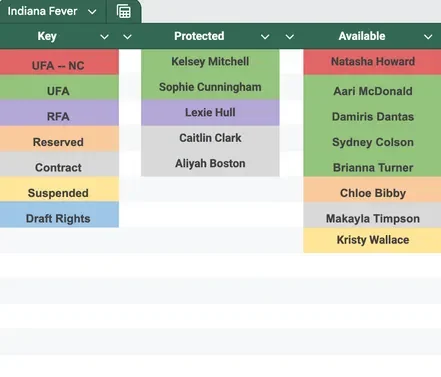This screenshot has width=441, height=377.
Task: Click the Sydney Colson cell
Action: coord(372,139)
